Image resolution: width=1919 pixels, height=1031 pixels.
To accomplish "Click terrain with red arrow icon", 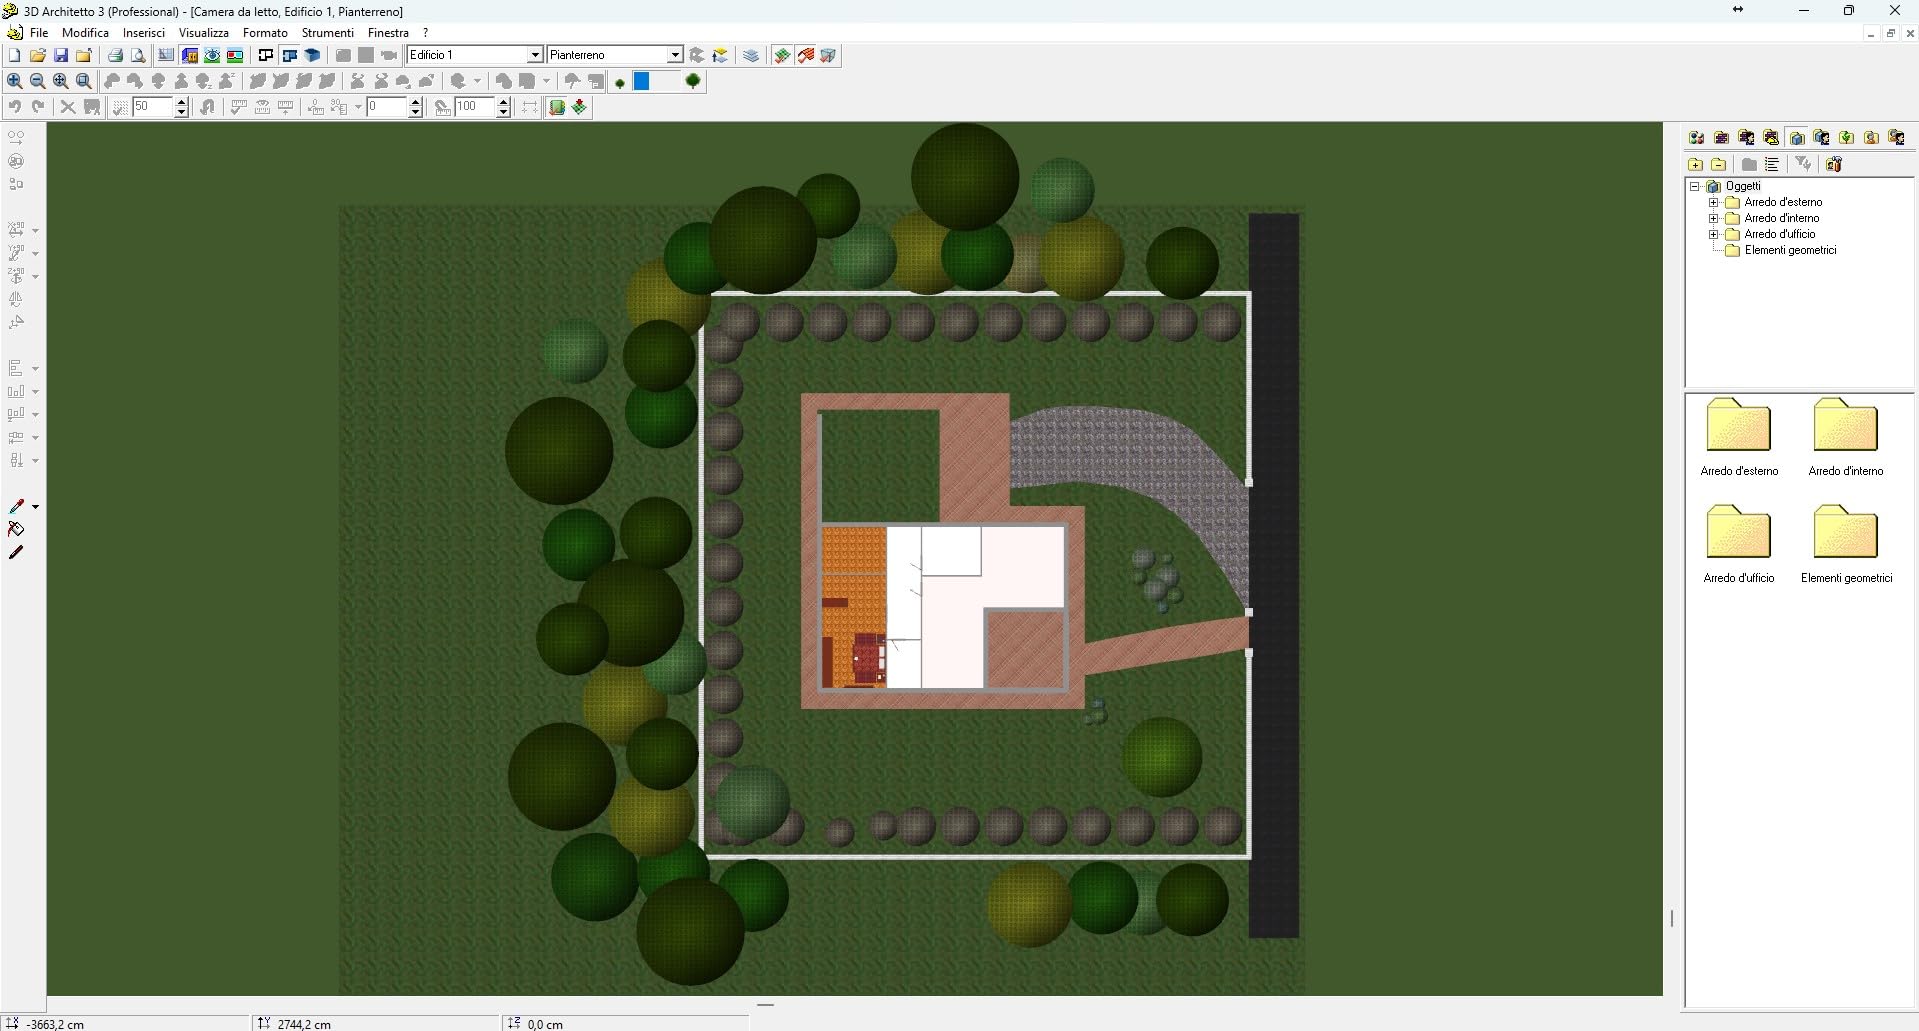I will (579, 107).
